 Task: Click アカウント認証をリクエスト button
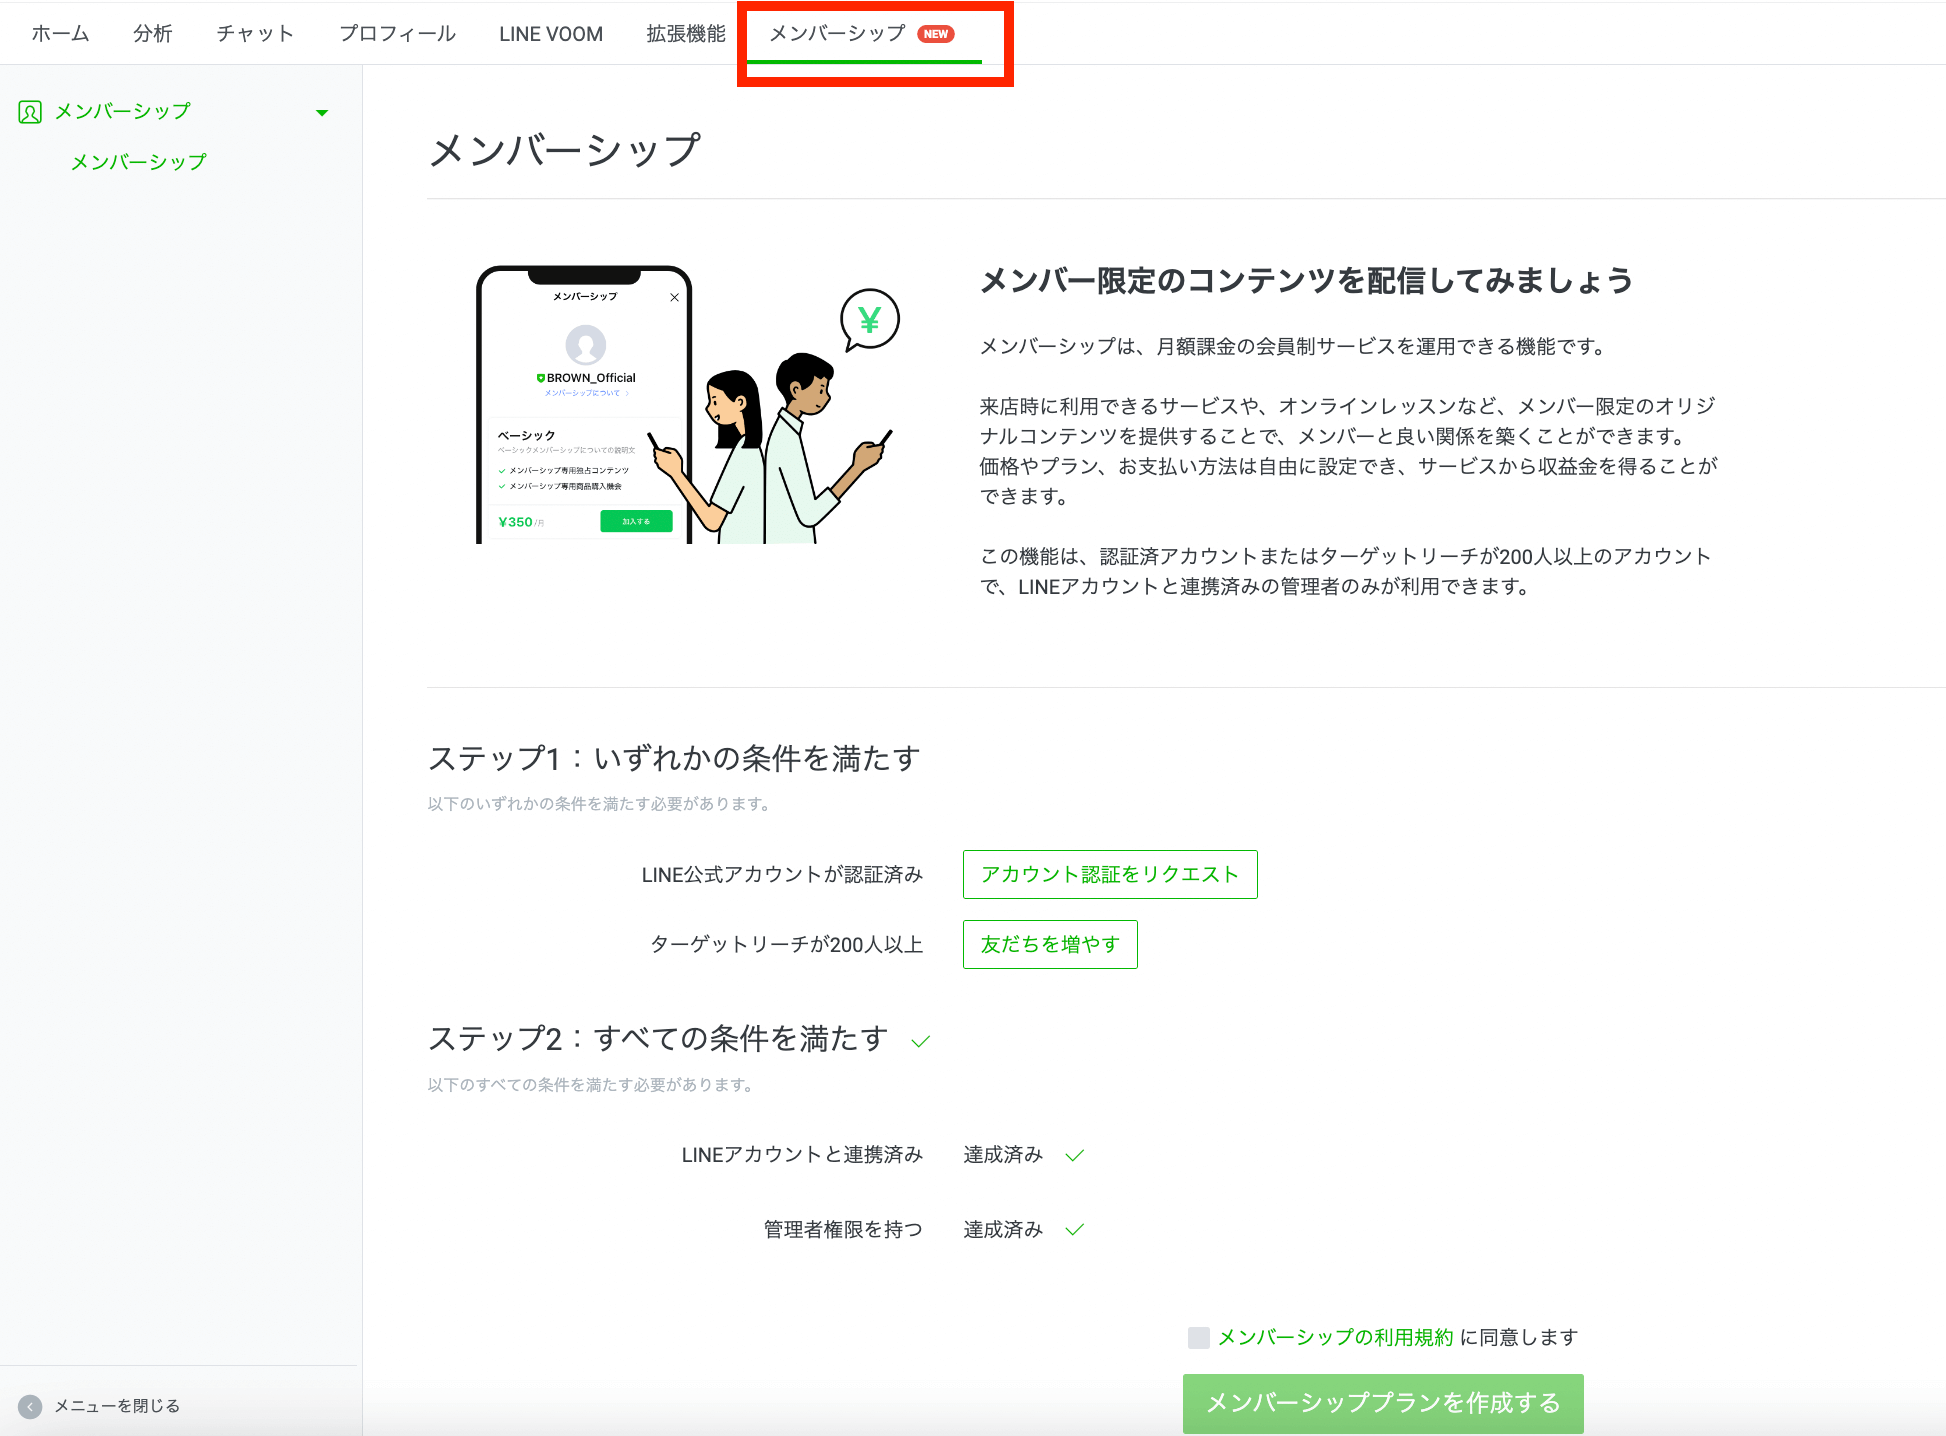pyautogui.click(x=1109, y=875)
